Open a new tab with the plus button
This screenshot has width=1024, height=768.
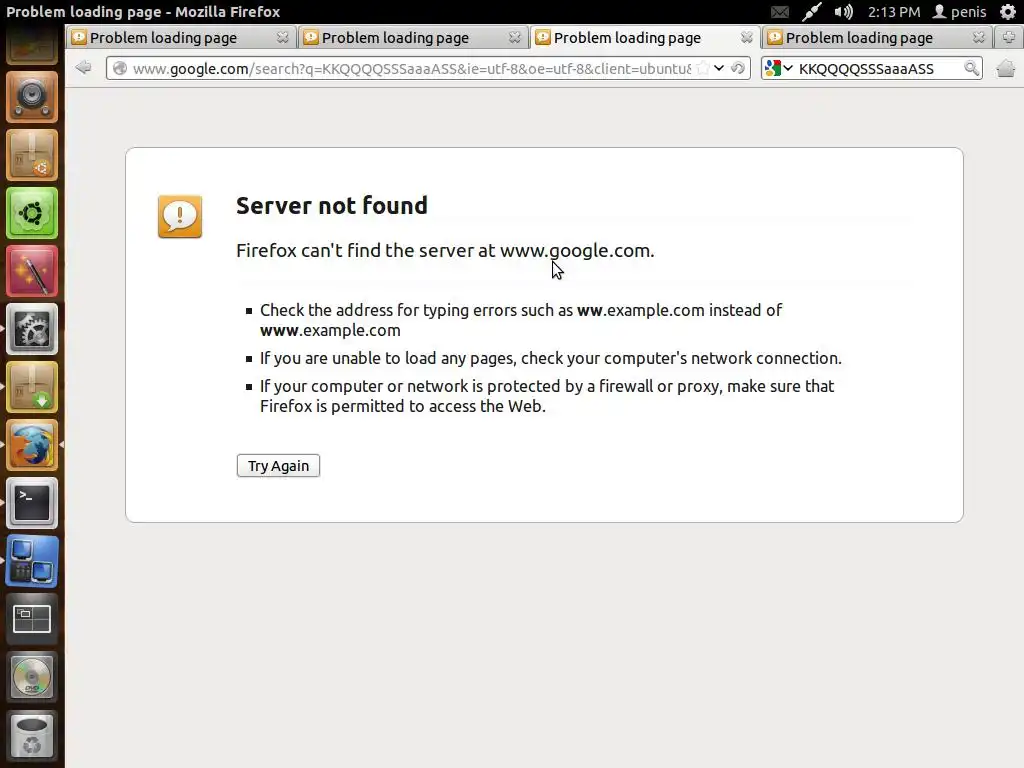(1009, 37)
